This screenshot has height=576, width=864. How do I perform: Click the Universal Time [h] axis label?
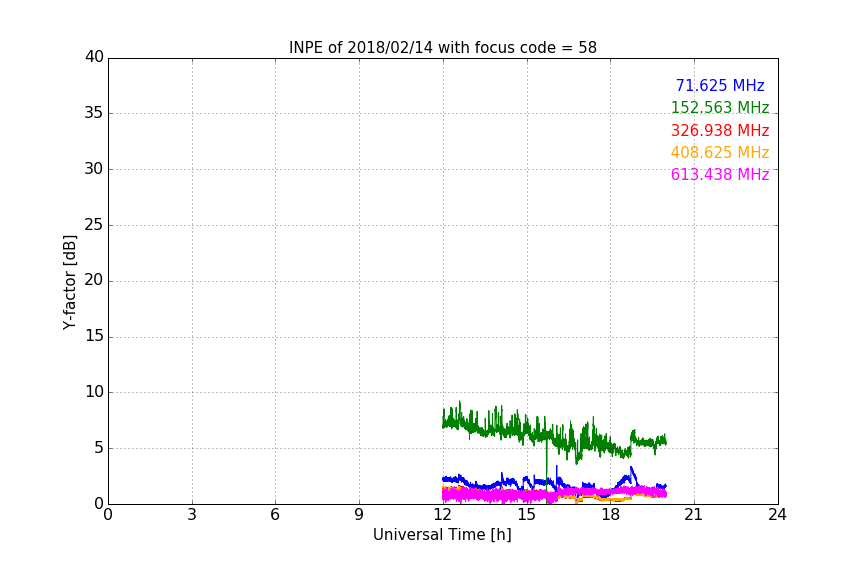442,535
